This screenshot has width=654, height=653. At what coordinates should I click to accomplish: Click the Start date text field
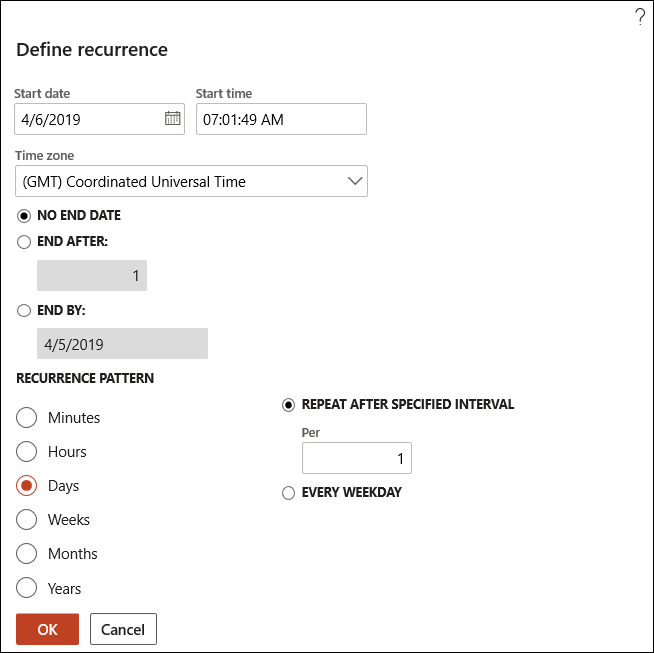(x=88, y=119)
